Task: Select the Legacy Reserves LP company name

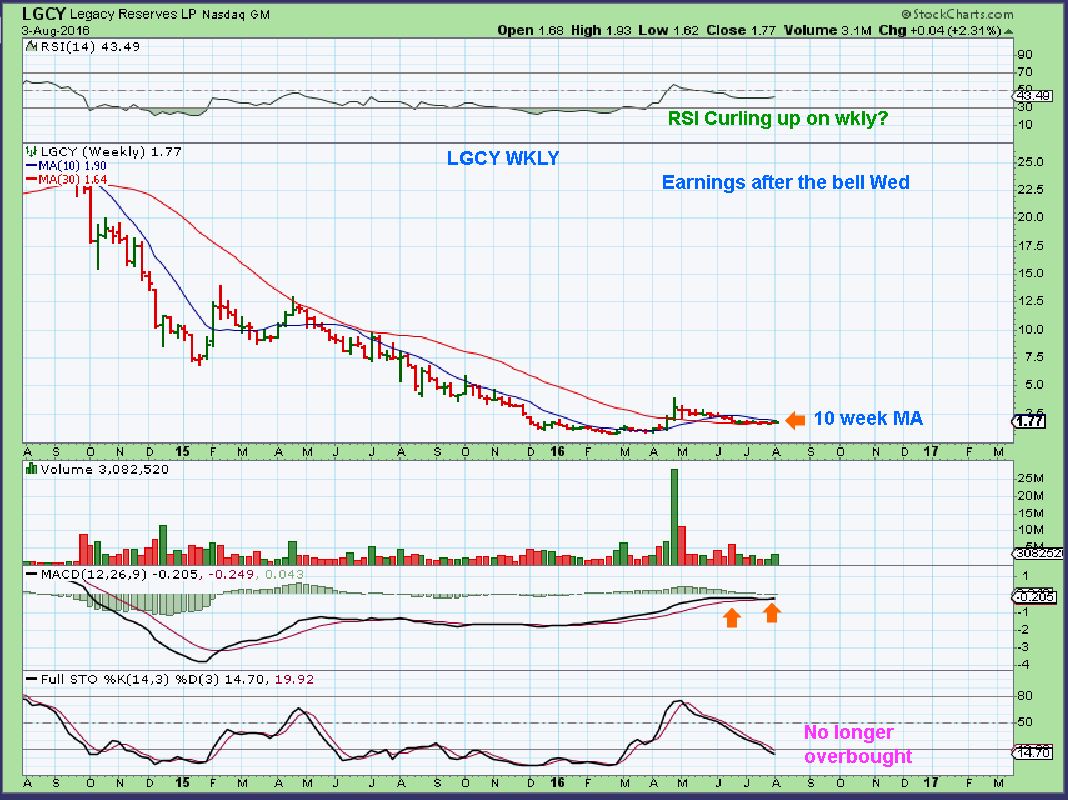Action: click(x=133, y=14)
